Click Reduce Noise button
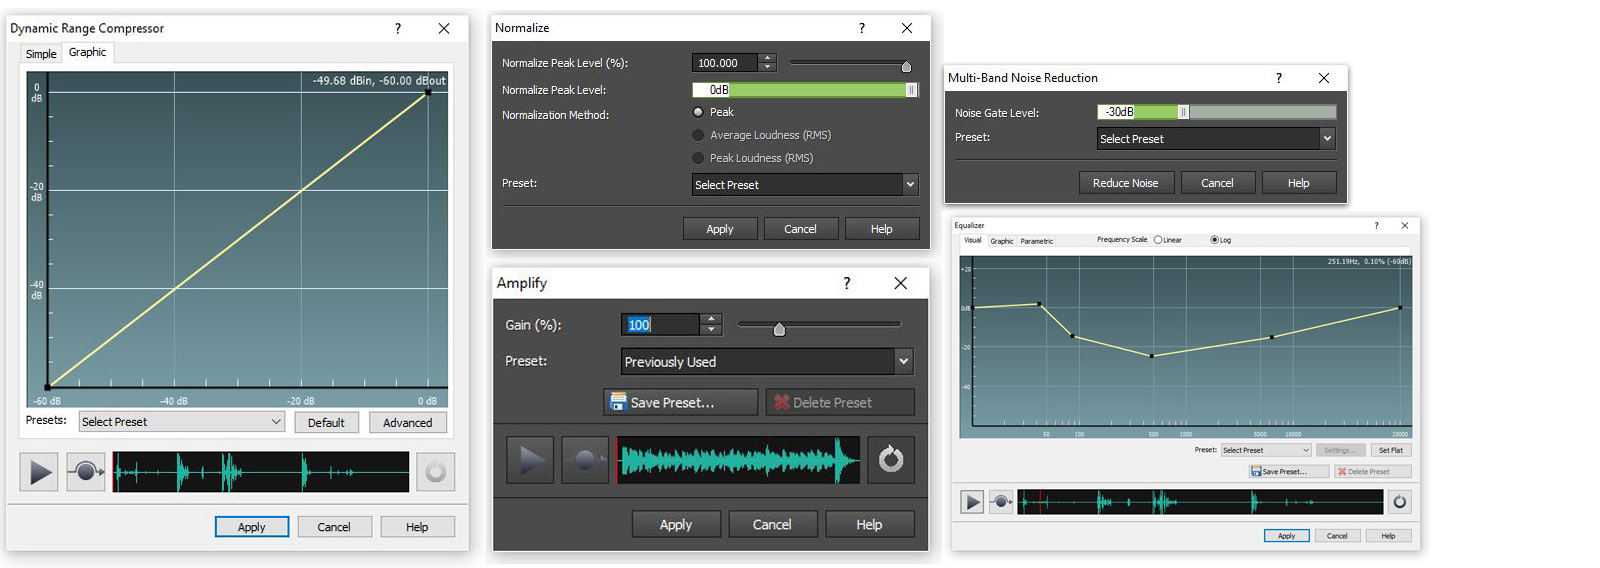Image resolution: width=1600 pixels, height=568 pixels. [1125, 183]
